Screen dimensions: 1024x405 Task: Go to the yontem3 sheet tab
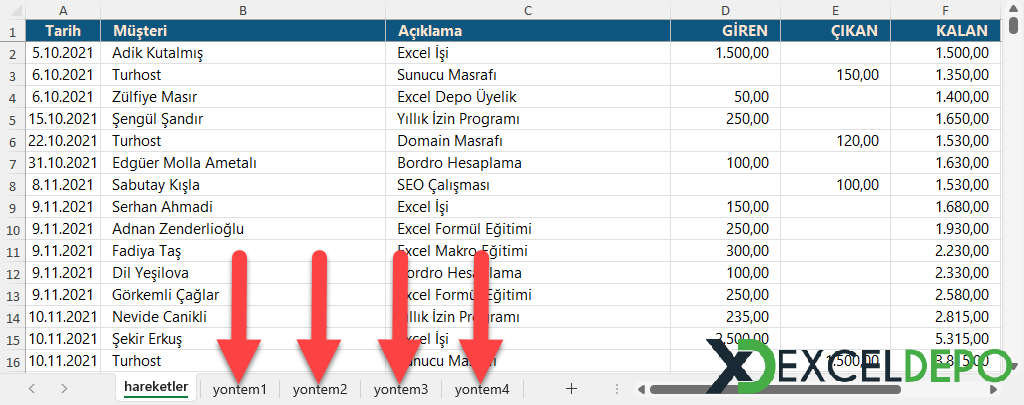click(400, 388)
